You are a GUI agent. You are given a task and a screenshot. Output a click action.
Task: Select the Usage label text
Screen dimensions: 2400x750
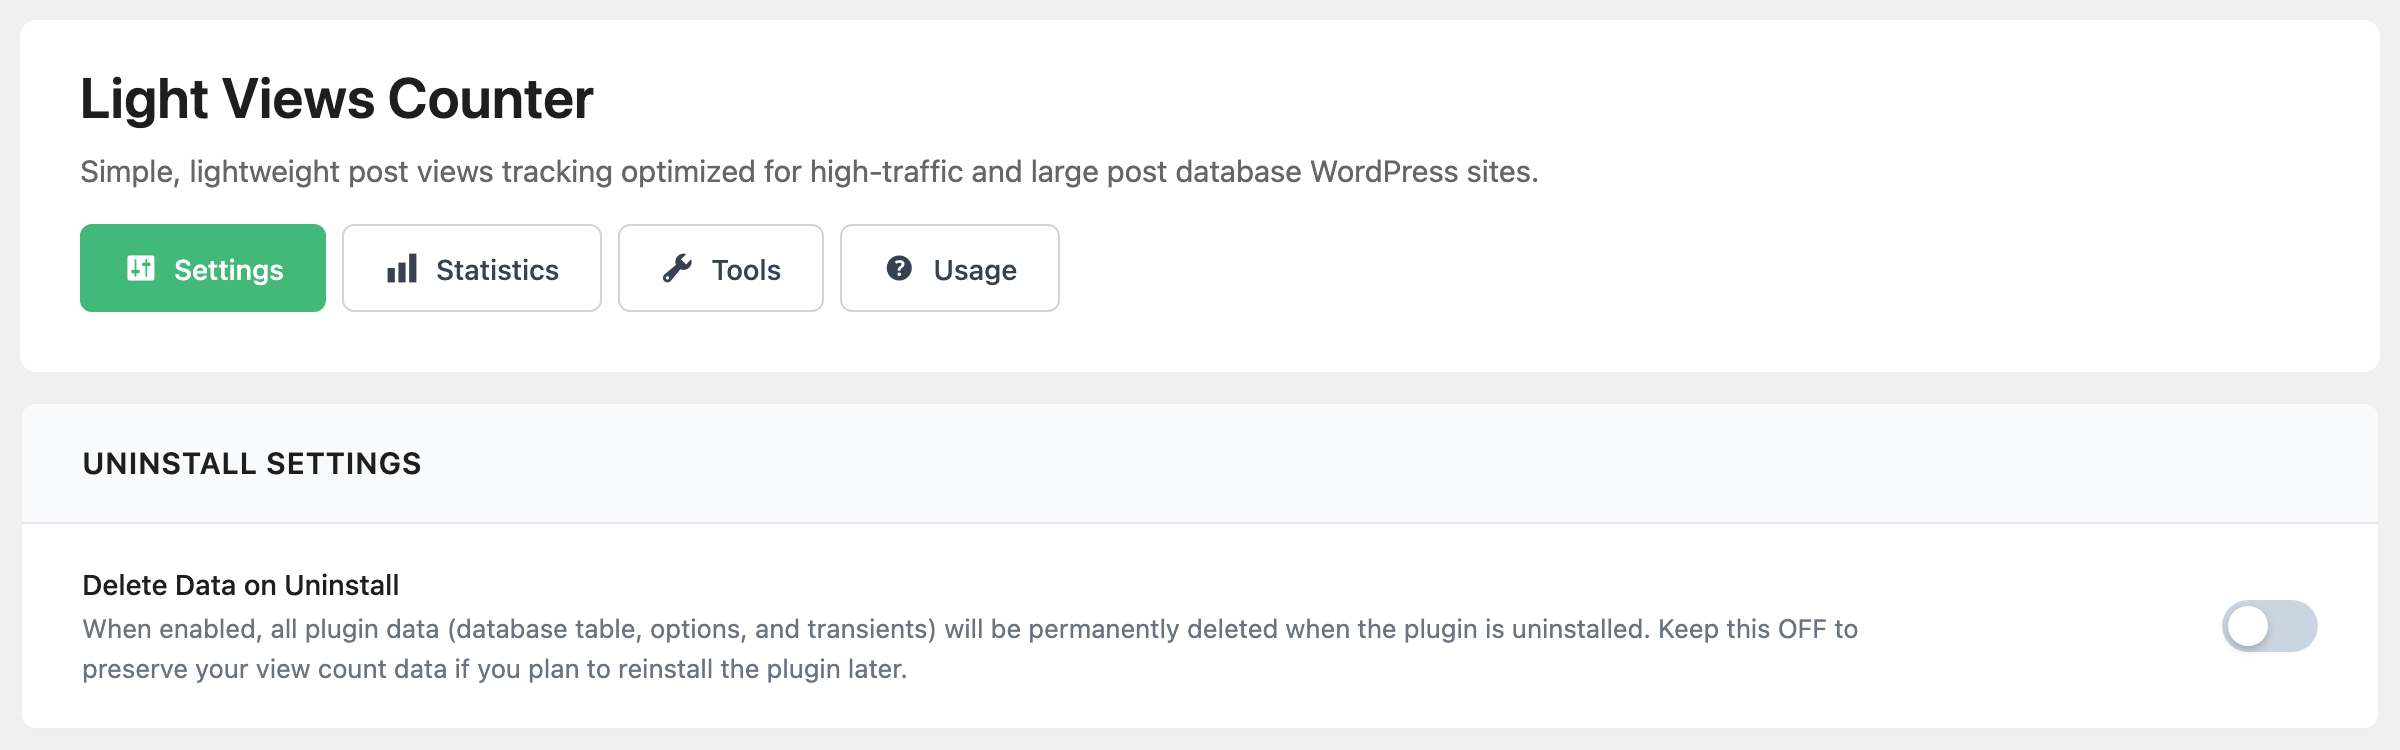[975, 270]
